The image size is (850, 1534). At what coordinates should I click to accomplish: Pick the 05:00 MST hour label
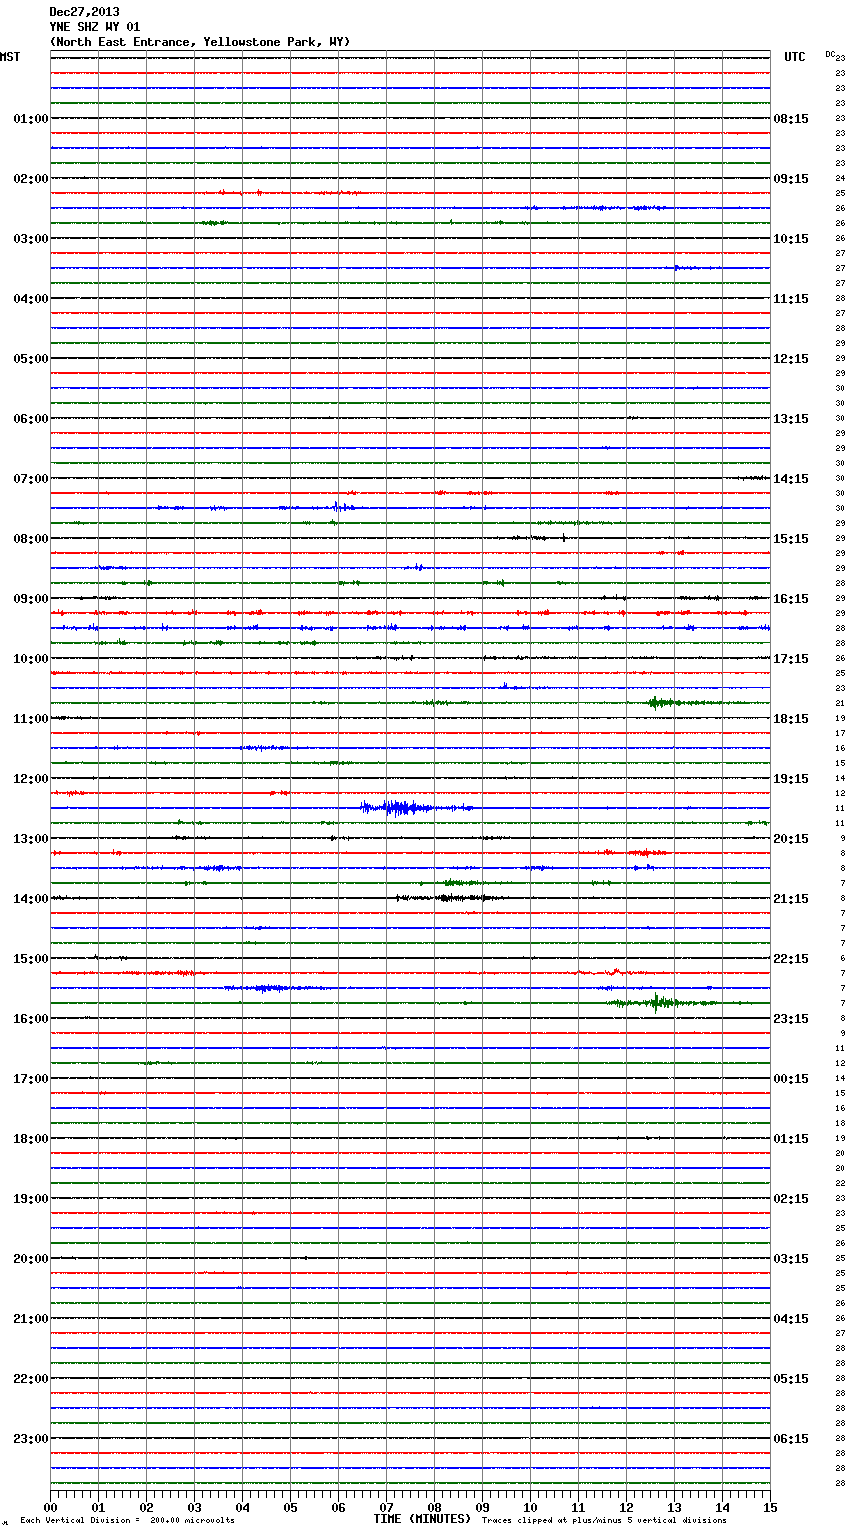(31, 359)
